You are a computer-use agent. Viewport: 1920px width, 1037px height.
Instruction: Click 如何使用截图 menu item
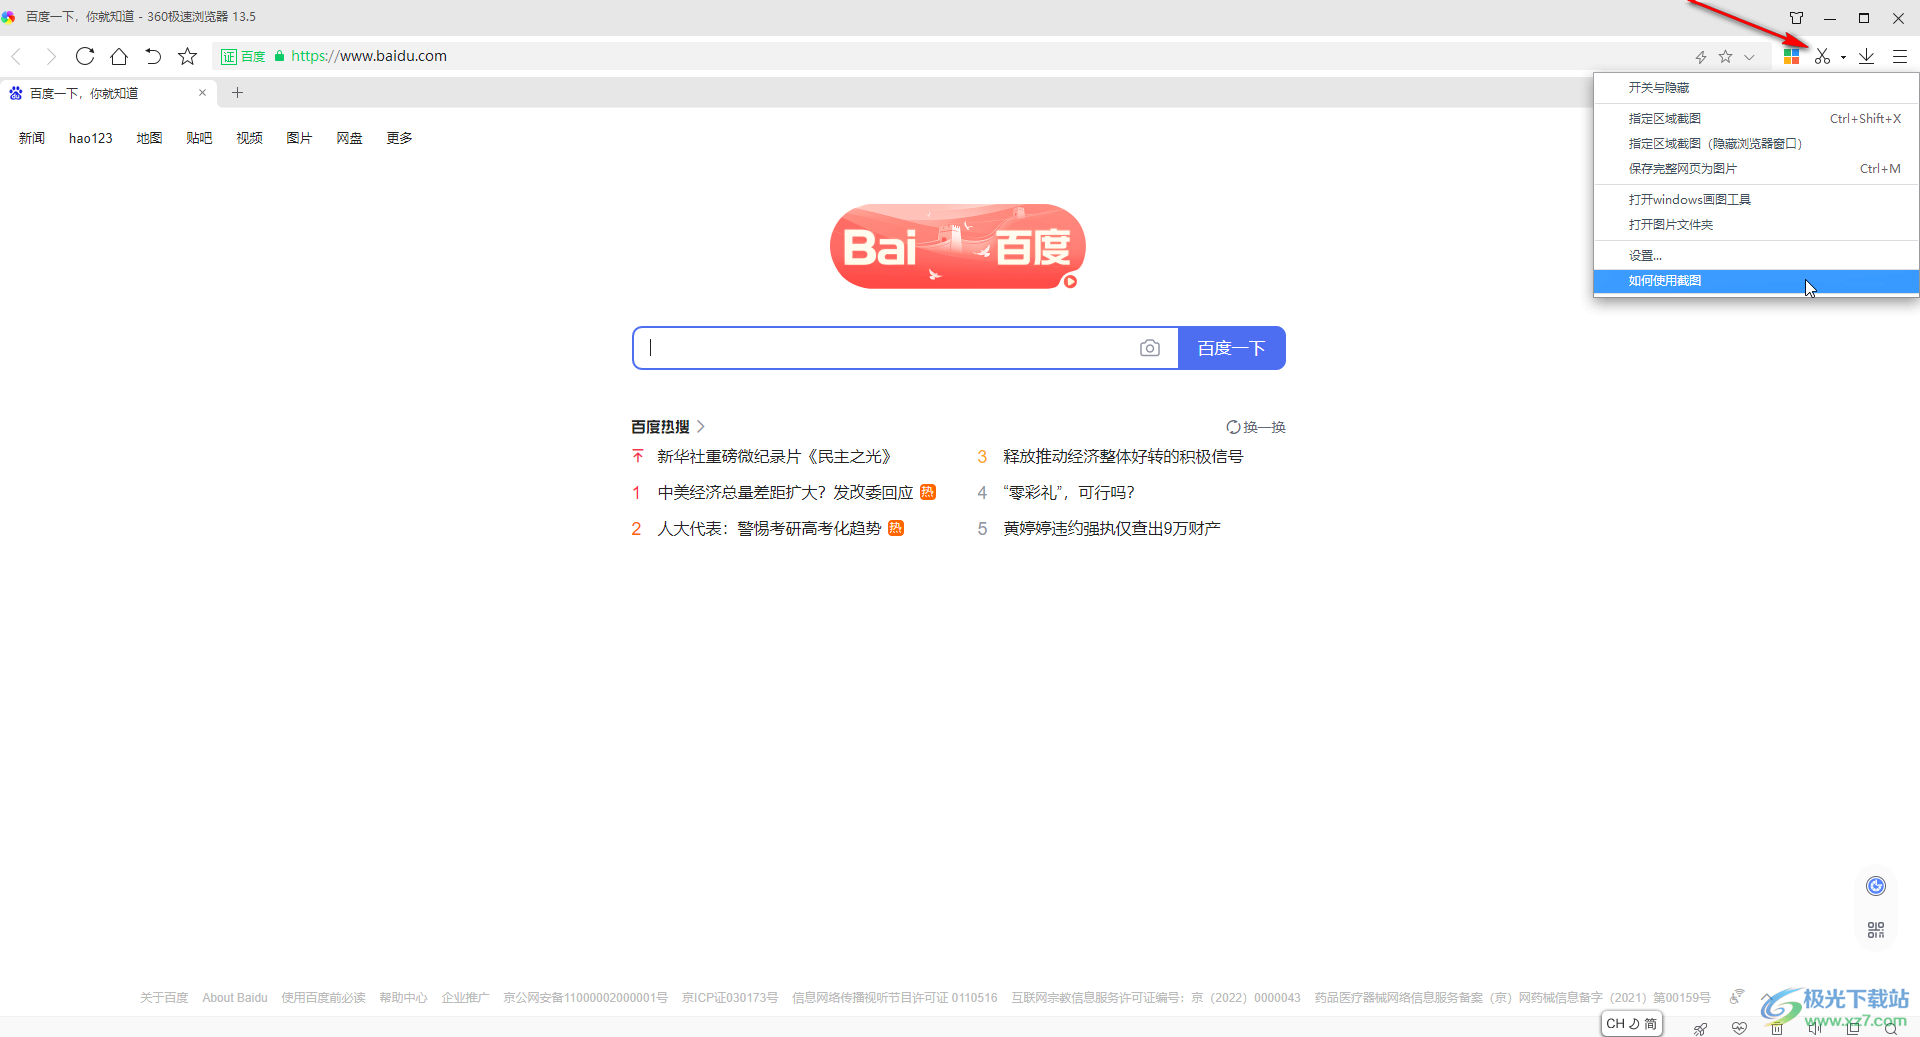pos(1756,281)
